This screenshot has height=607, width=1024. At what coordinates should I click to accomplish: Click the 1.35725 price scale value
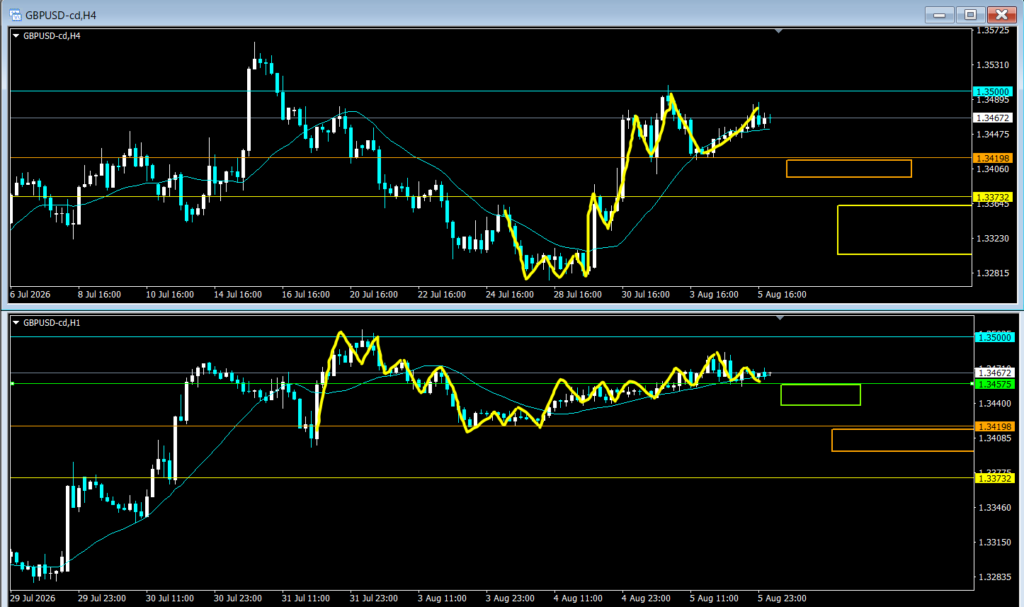tap(993, 31)
